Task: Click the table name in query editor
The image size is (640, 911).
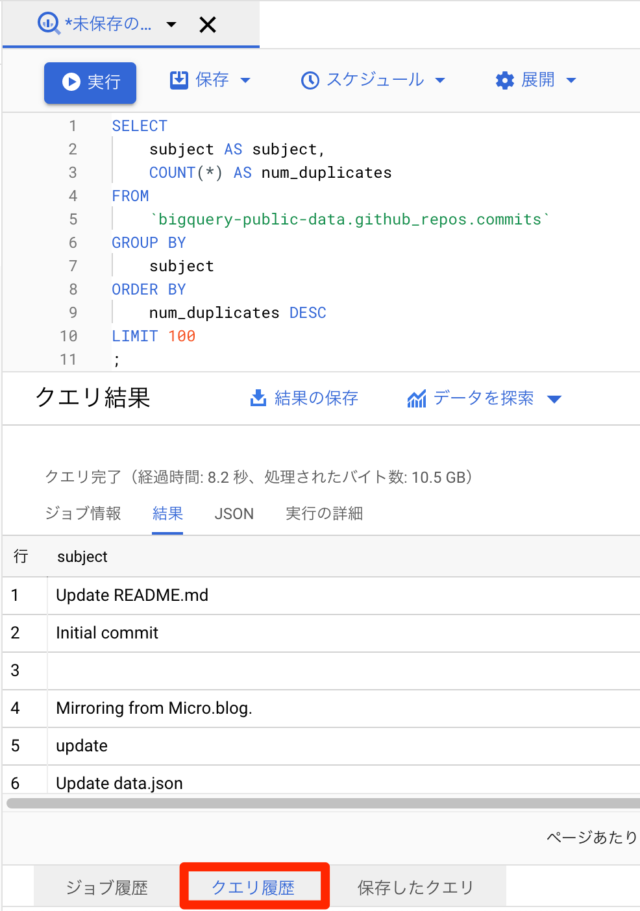Action: pos(350,220)
